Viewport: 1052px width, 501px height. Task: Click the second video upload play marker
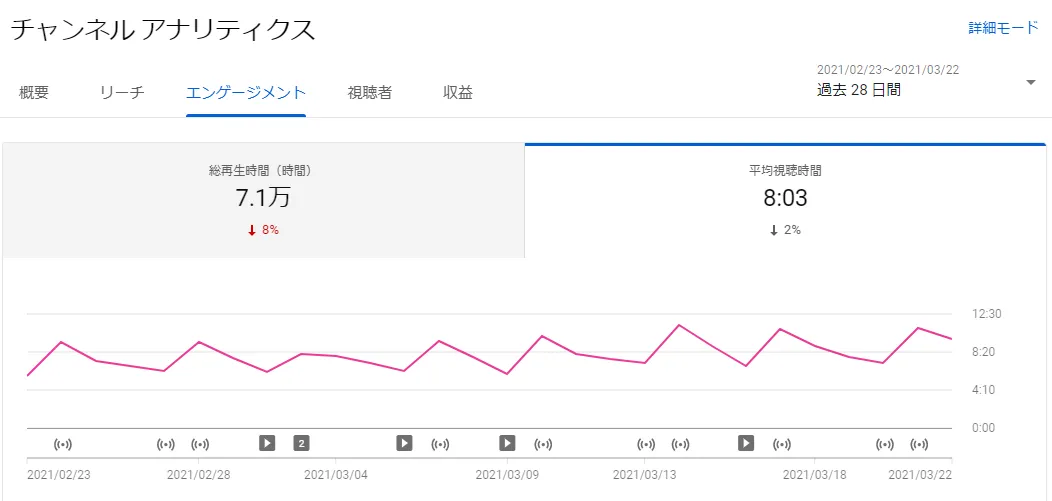click(x=404, y=442)
